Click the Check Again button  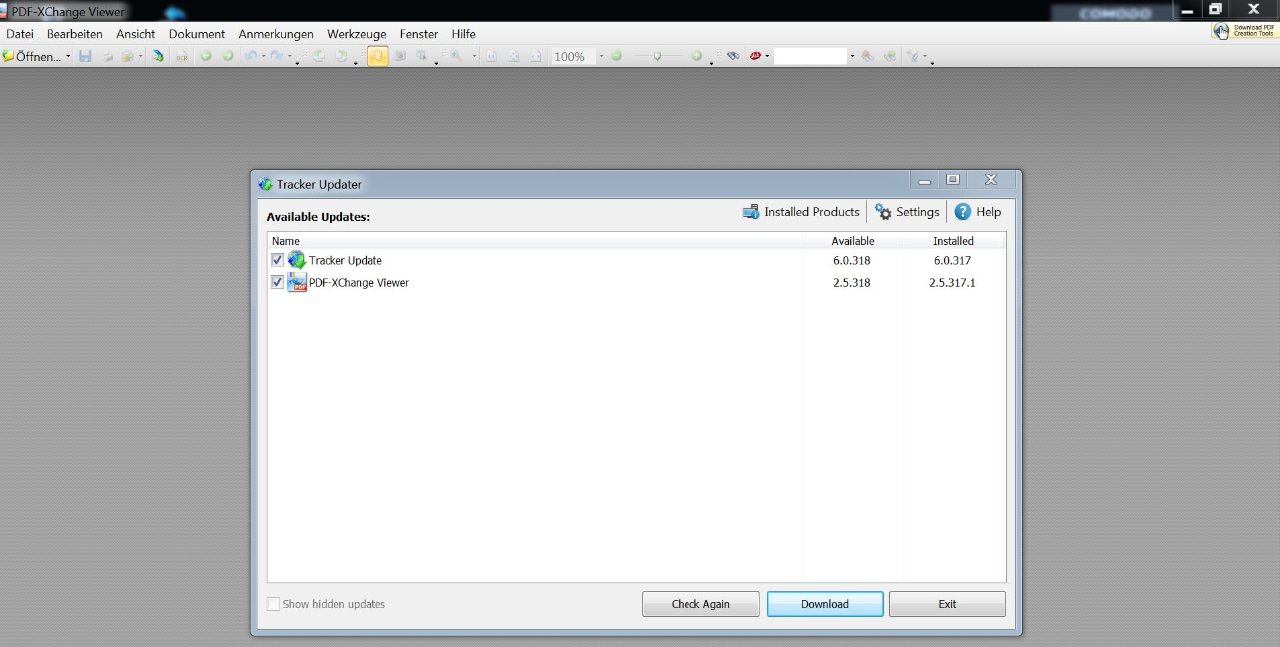tap(701, 604)
